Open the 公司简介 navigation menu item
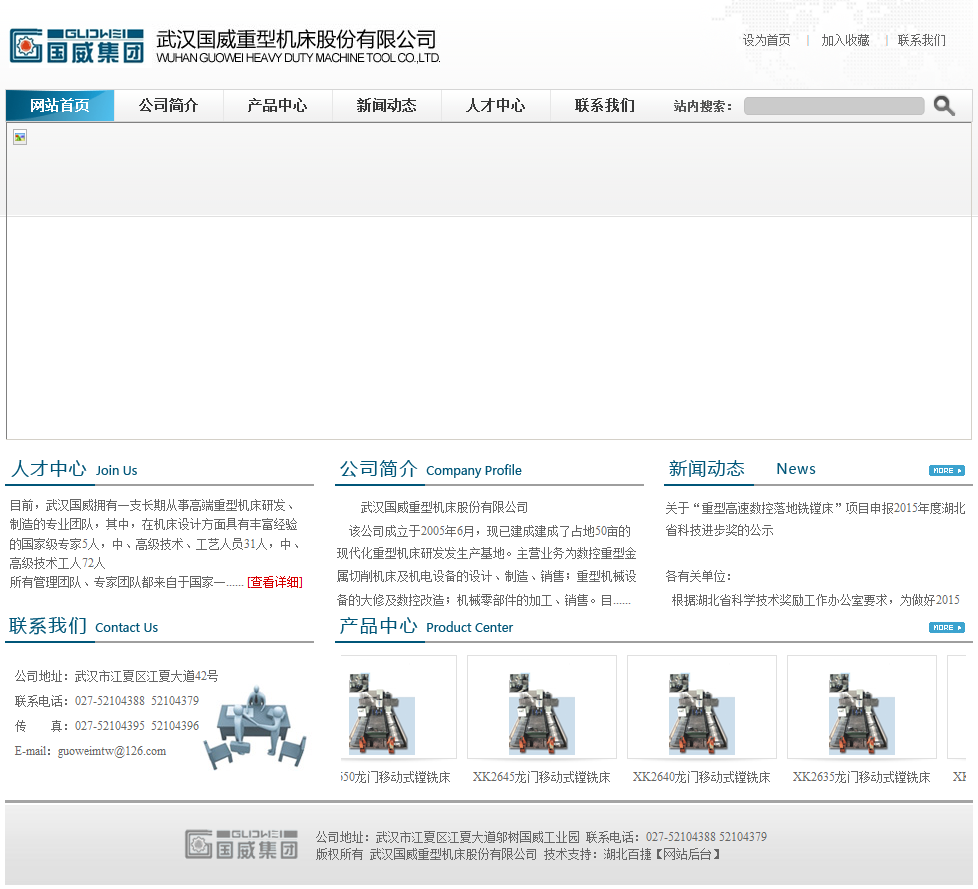 pos(168,106)
